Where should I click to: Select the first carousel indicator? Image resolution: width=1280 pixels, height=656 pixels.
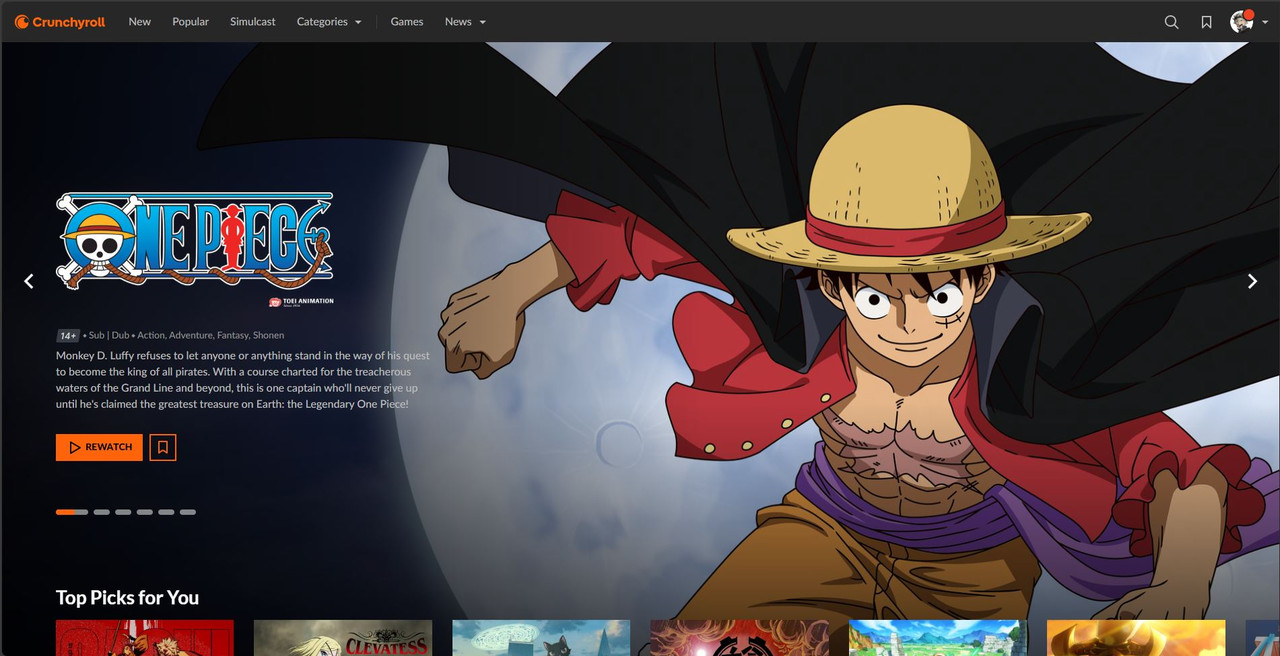coord(72,512)
